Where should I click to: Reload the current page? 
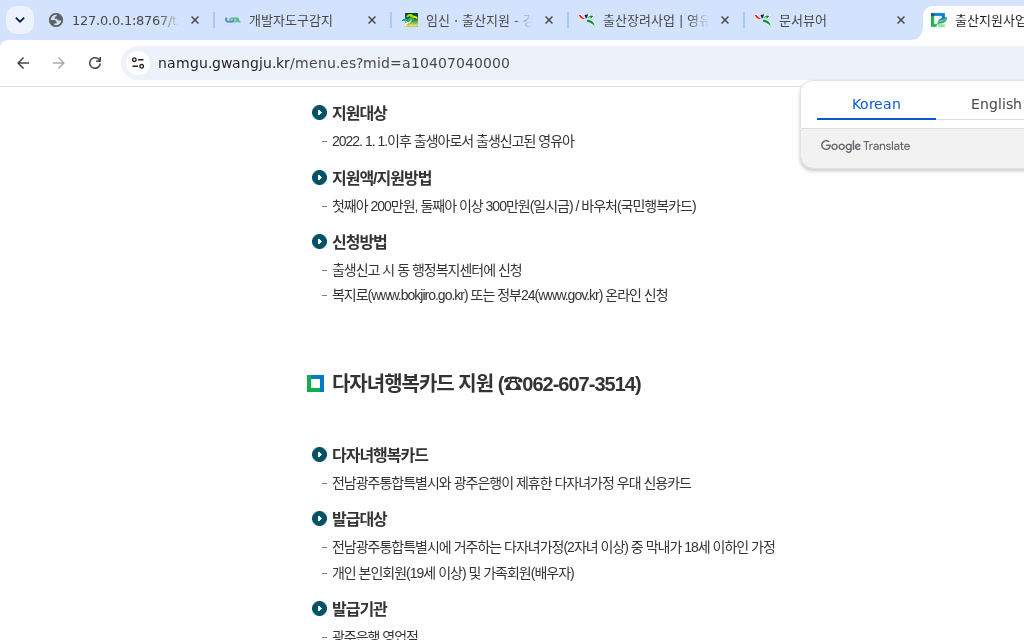pos(95,63)
